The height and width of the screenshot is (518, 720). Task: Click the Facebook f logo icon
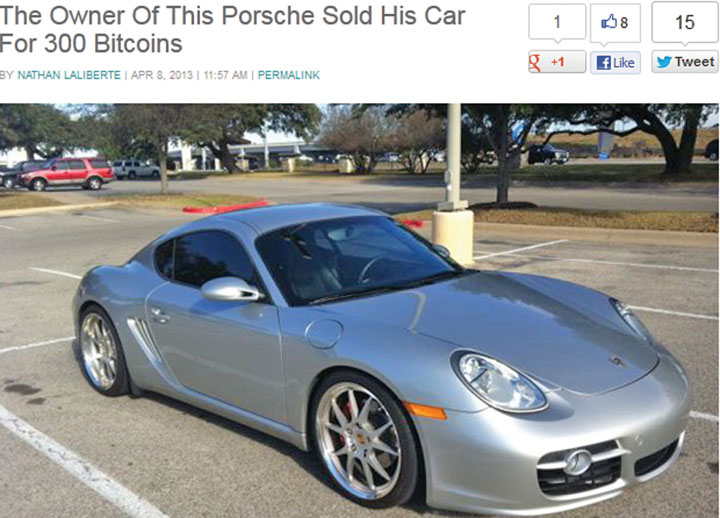click(x=603, y=62)
